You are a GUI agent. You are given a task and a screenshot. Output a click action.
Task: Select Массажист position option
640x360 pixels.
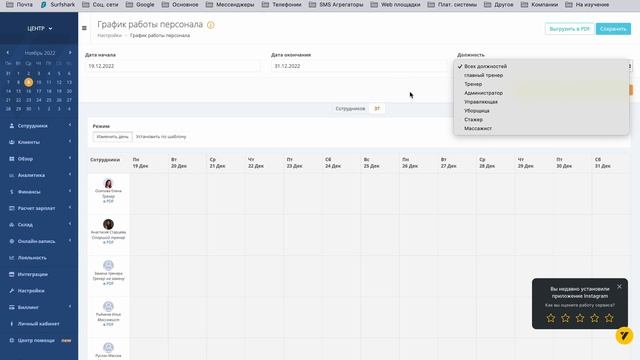[x=541, y=128]
